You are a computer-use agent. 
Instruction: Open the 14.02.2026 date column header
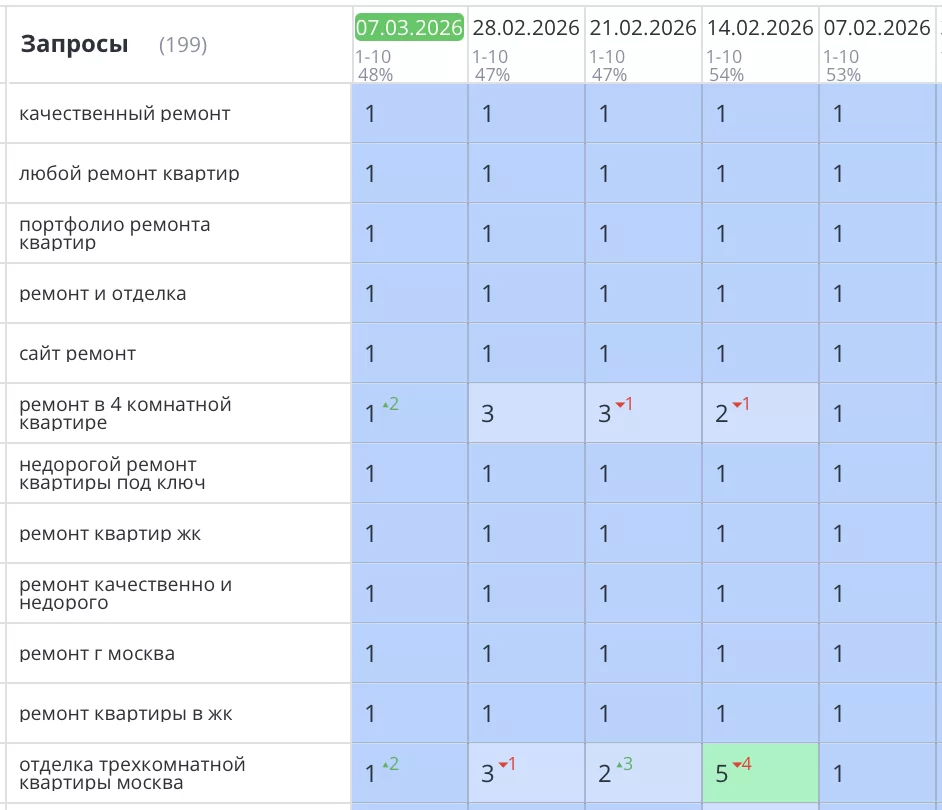760,27
